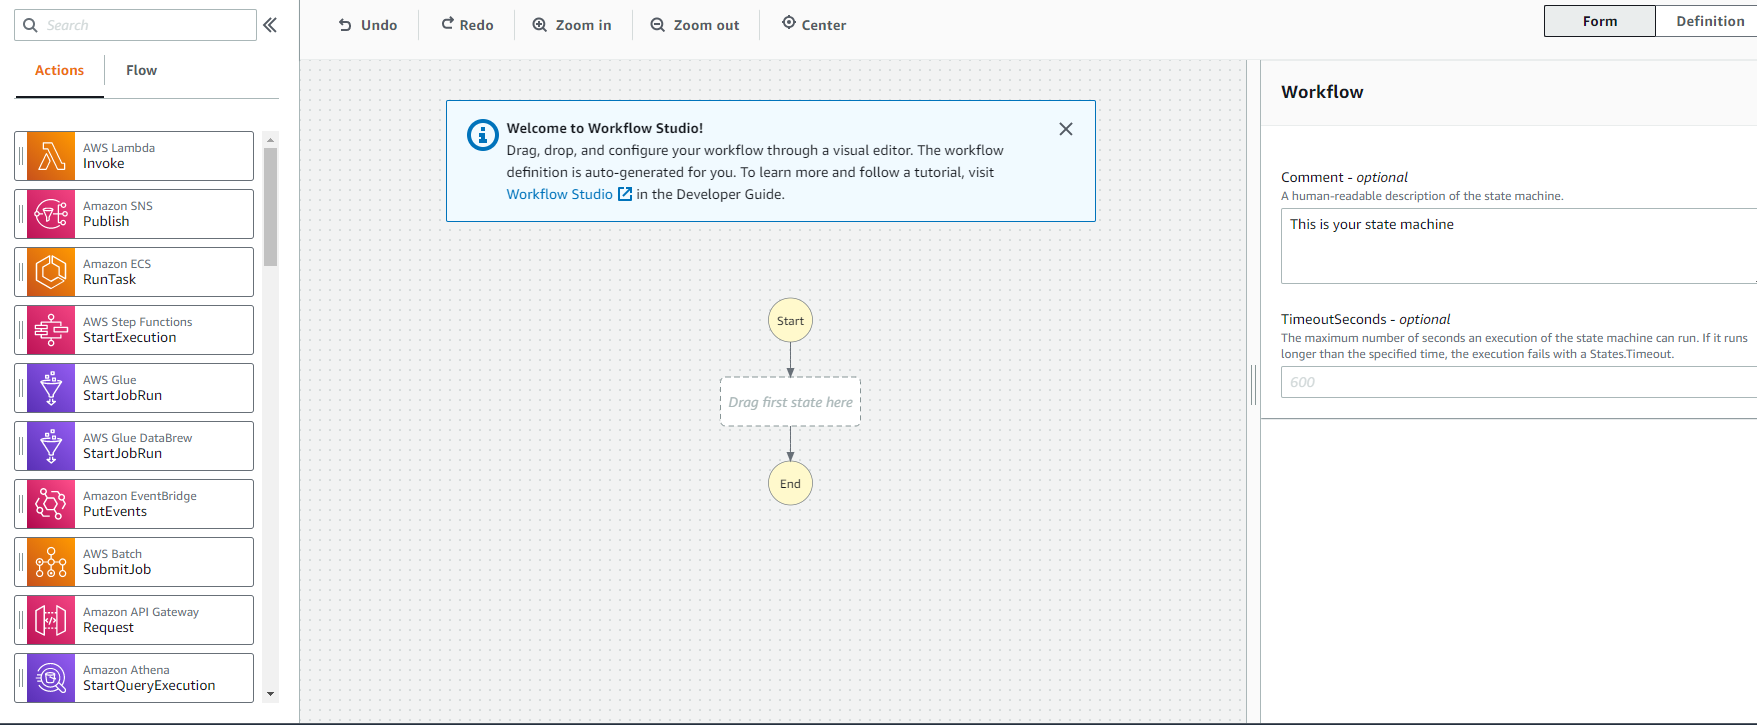Click the AWS Glue DataBrew StartJobRun icon
The height and width of the screenshot is (725, 1757).
point(51,446)
